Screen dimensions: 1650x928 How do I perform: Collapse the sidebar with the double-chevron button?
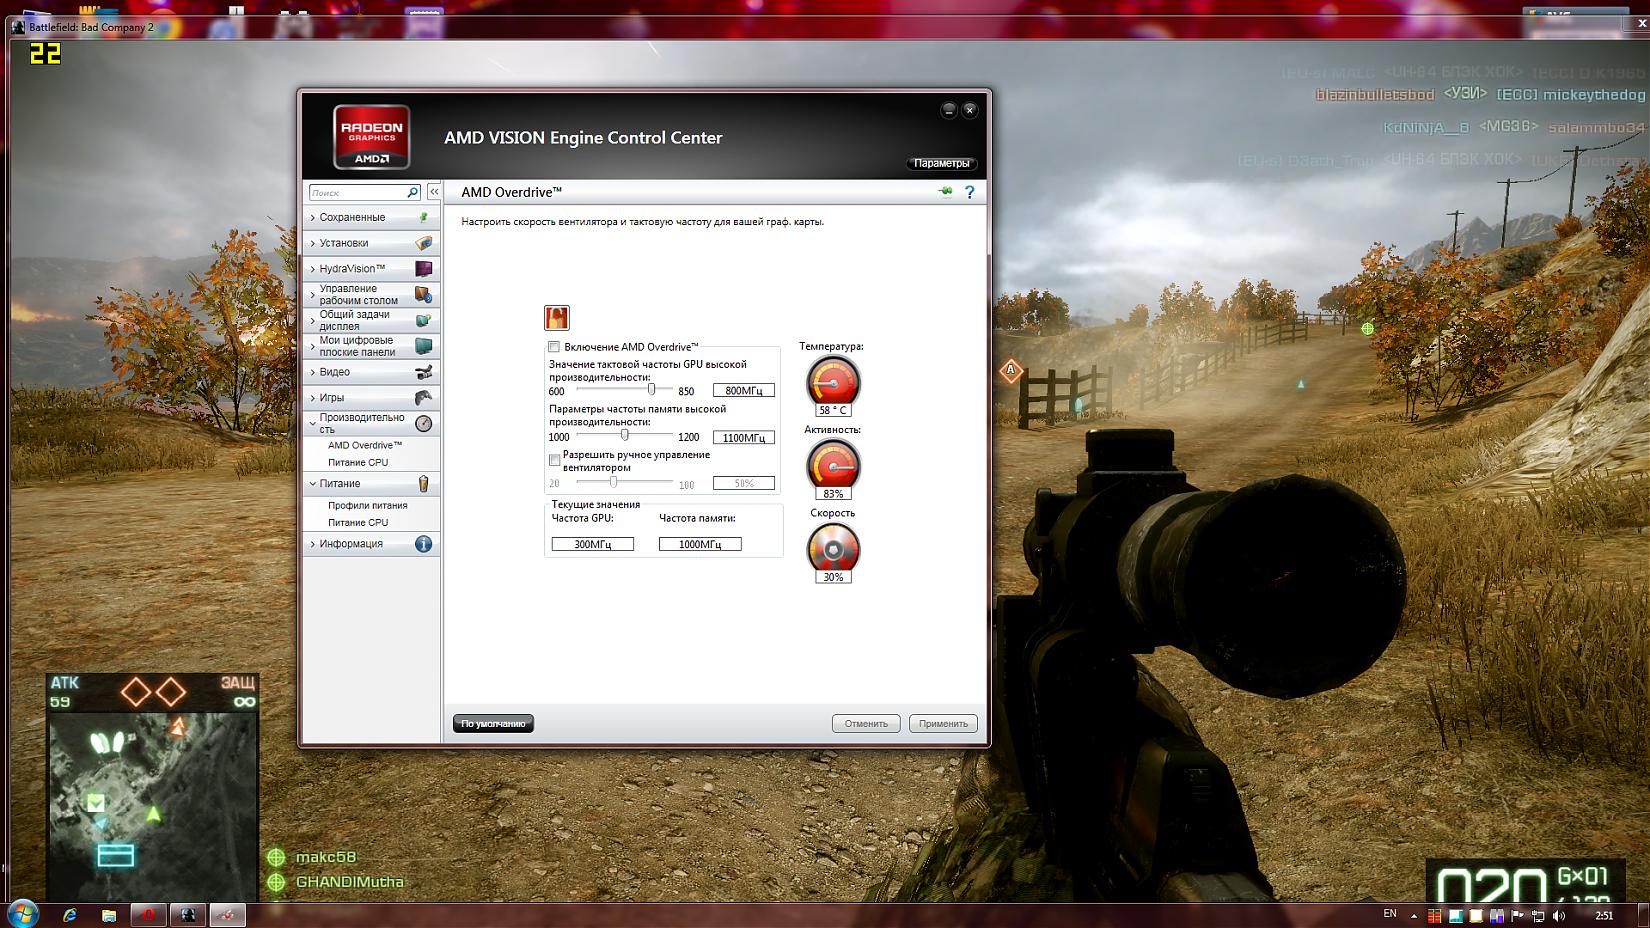(x=434, y=192)
